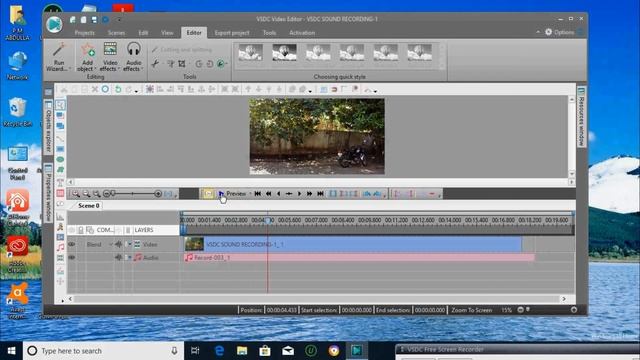
Task: Expand the Audio layer disclosure arrow
Action: 129,258
